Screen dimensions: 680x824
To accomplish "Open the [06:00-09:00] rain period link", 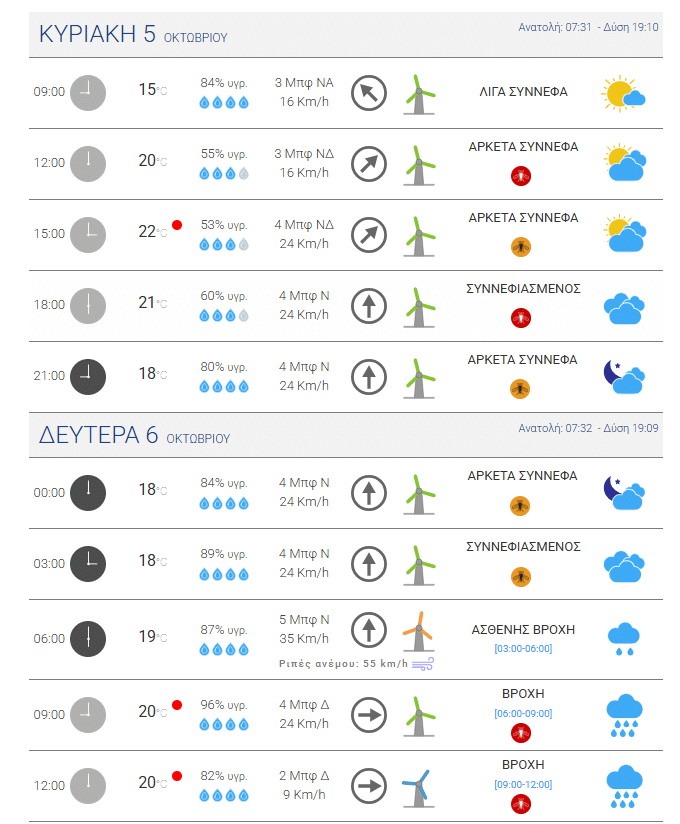I will click(523, 713).
